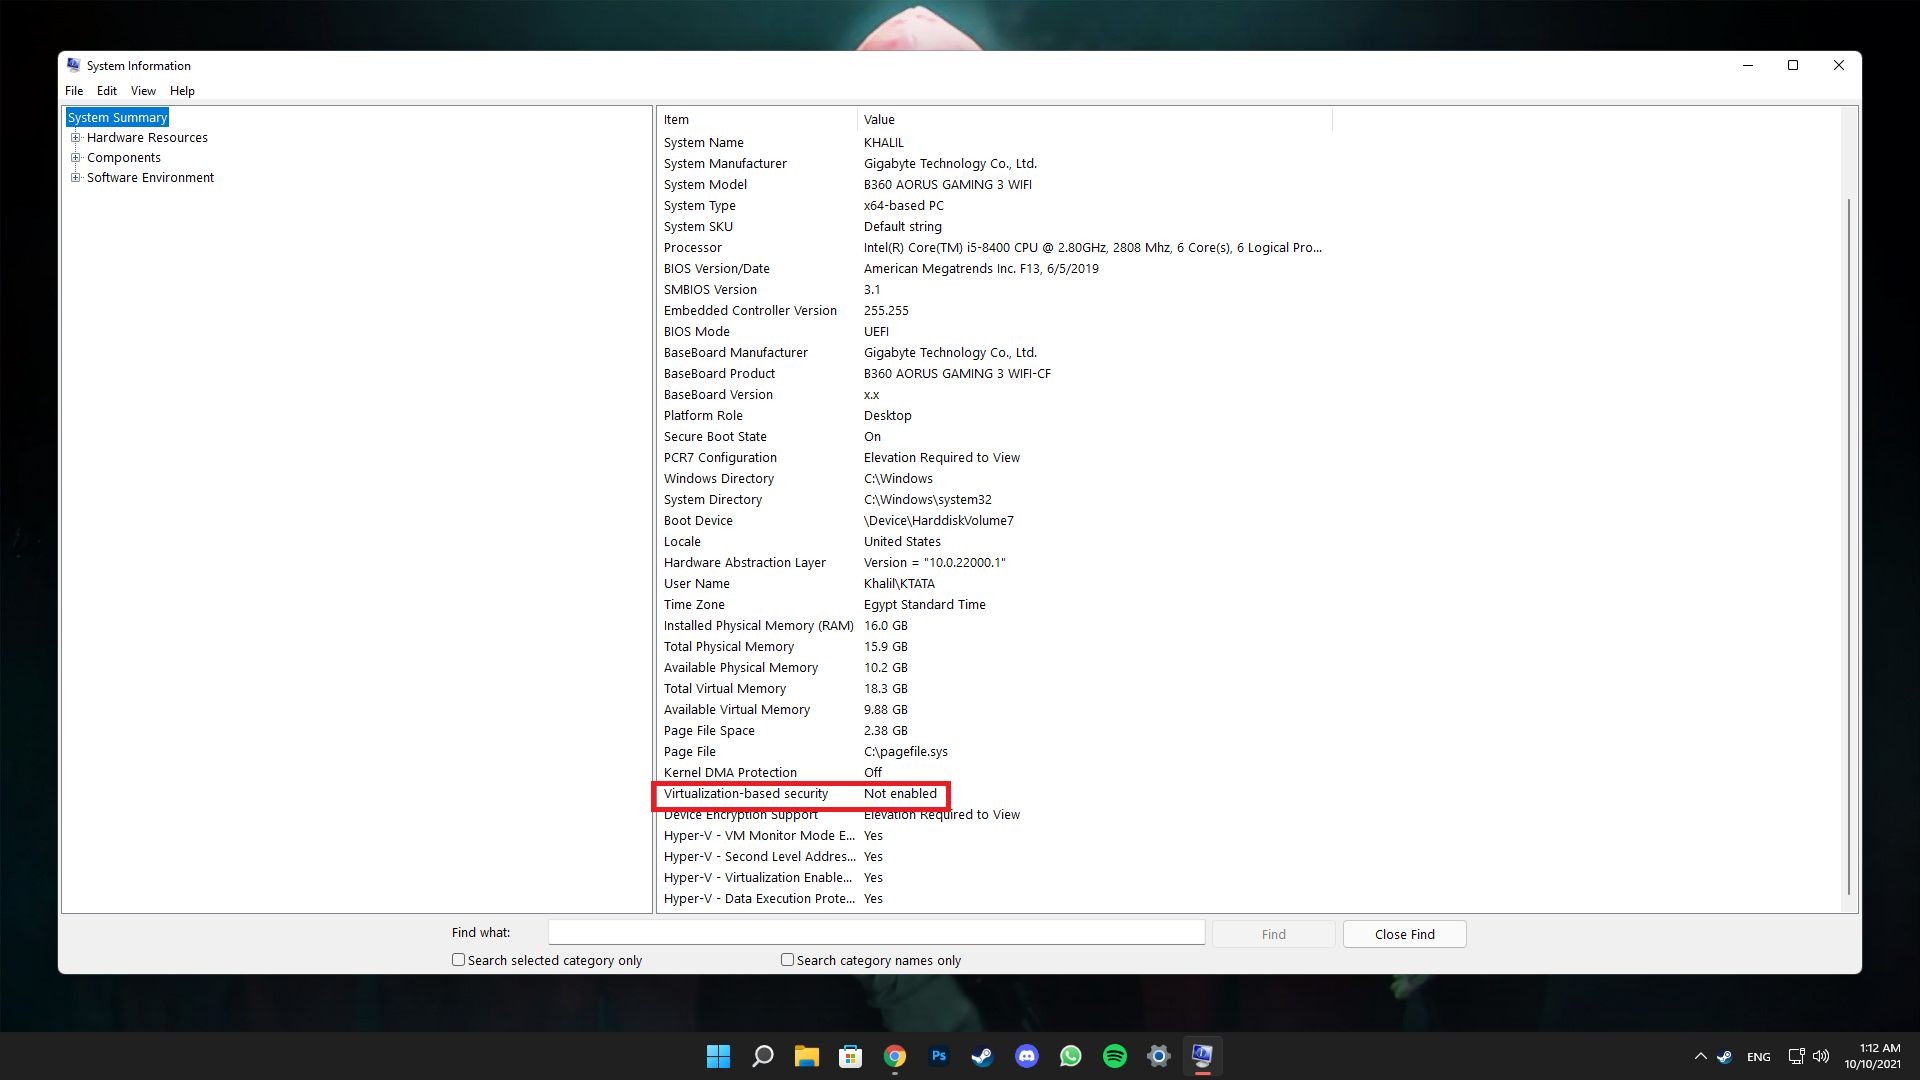Toggle Search selected category only
The height and width of the screenshot is (1080, 1920).
click(x=458, y=960)
